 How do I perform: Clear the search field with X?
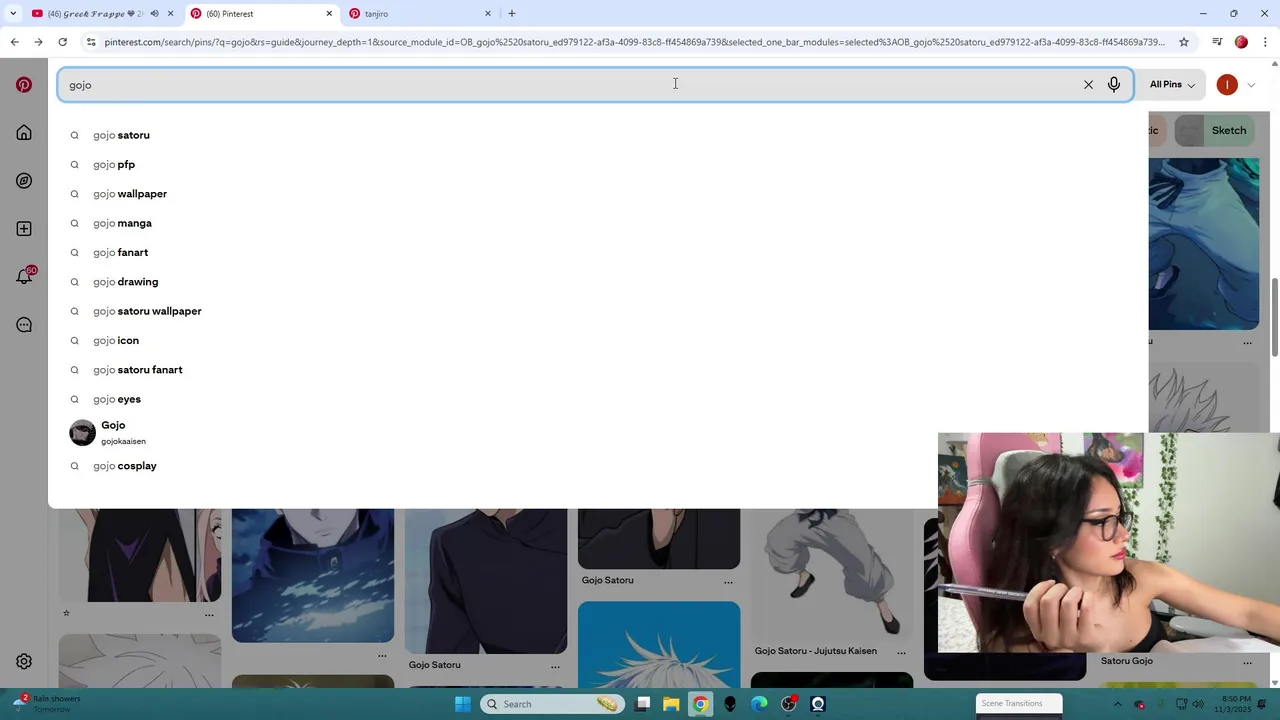click(1088, 85)
